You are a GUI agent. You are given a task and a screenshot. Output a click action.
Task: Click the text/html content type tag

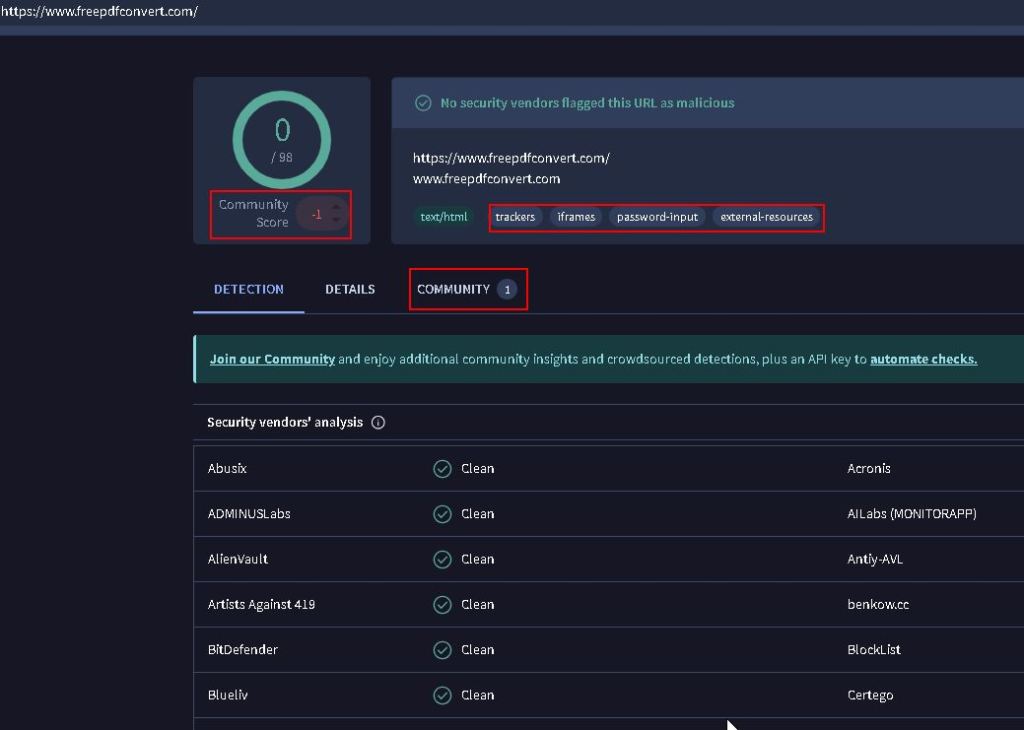pos(444,217)
